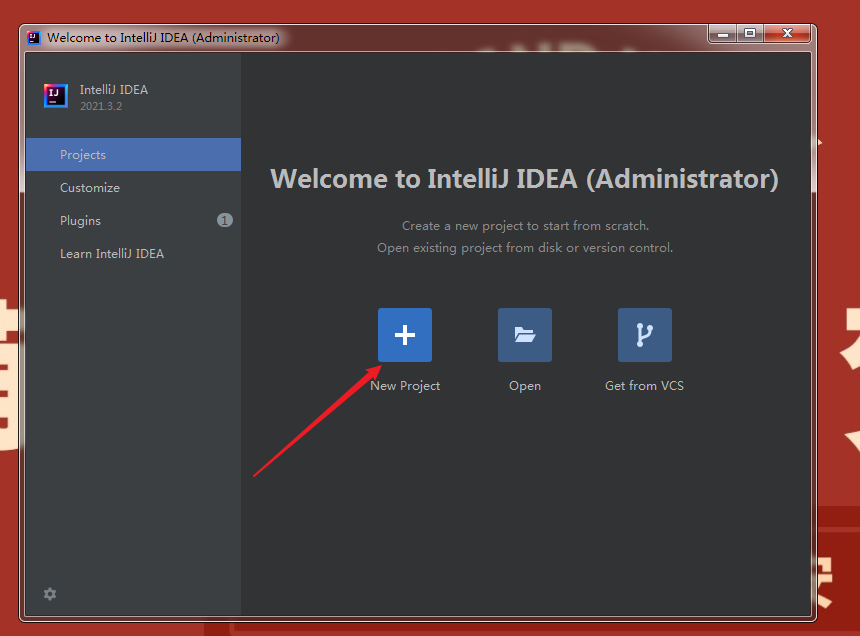Image resolution: width=860 pixels, height=636 pixels.
Task: Open the settings gear at bottom left
Action: pyautogui.click(x=50, y=594)
